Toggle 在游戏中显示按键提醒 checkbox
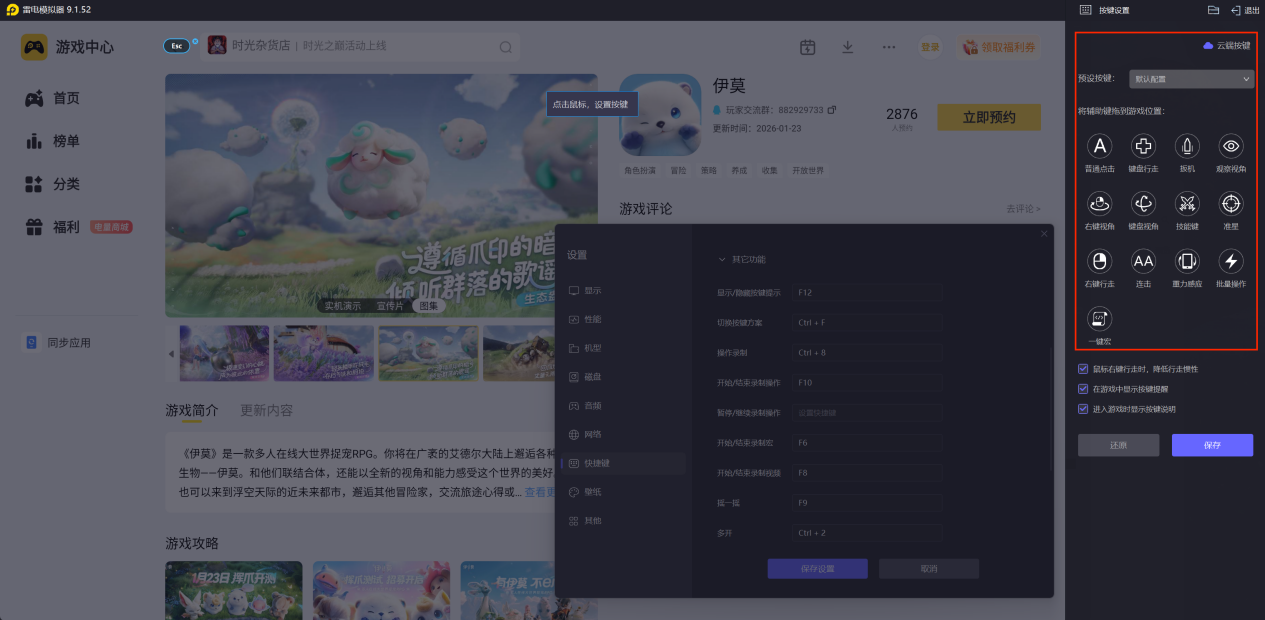This screenshot has height=620, width=1265. pyautogui.click(x=1083, y=389)
